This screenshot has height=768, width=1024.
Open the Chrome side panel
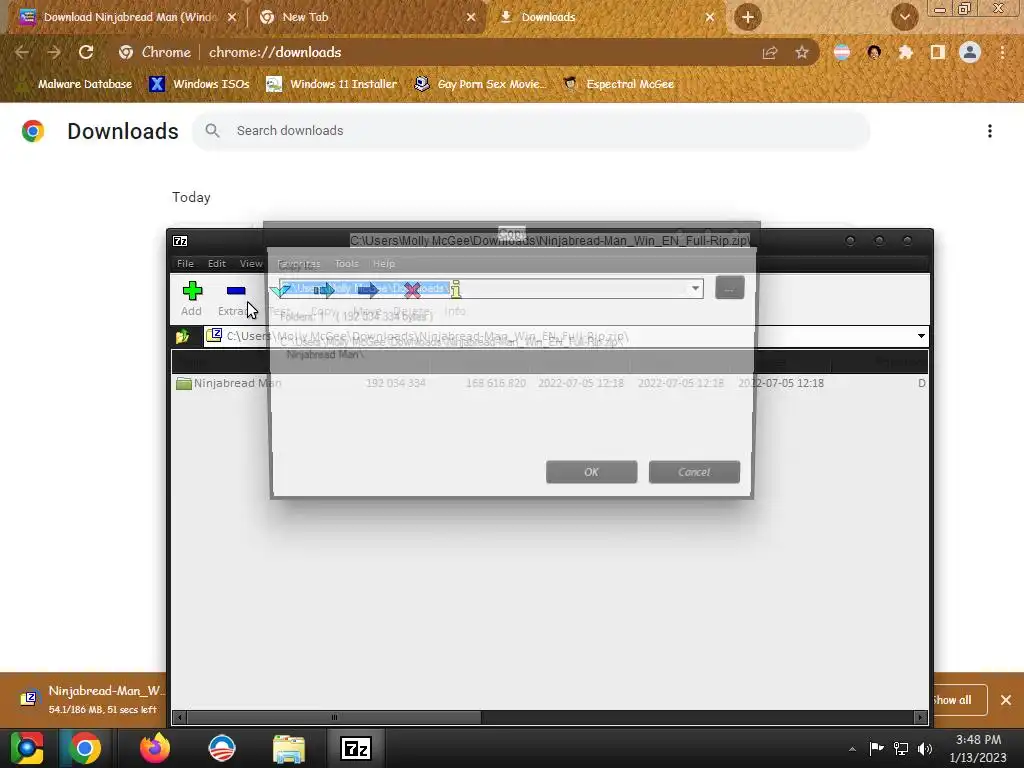[938, 52]
